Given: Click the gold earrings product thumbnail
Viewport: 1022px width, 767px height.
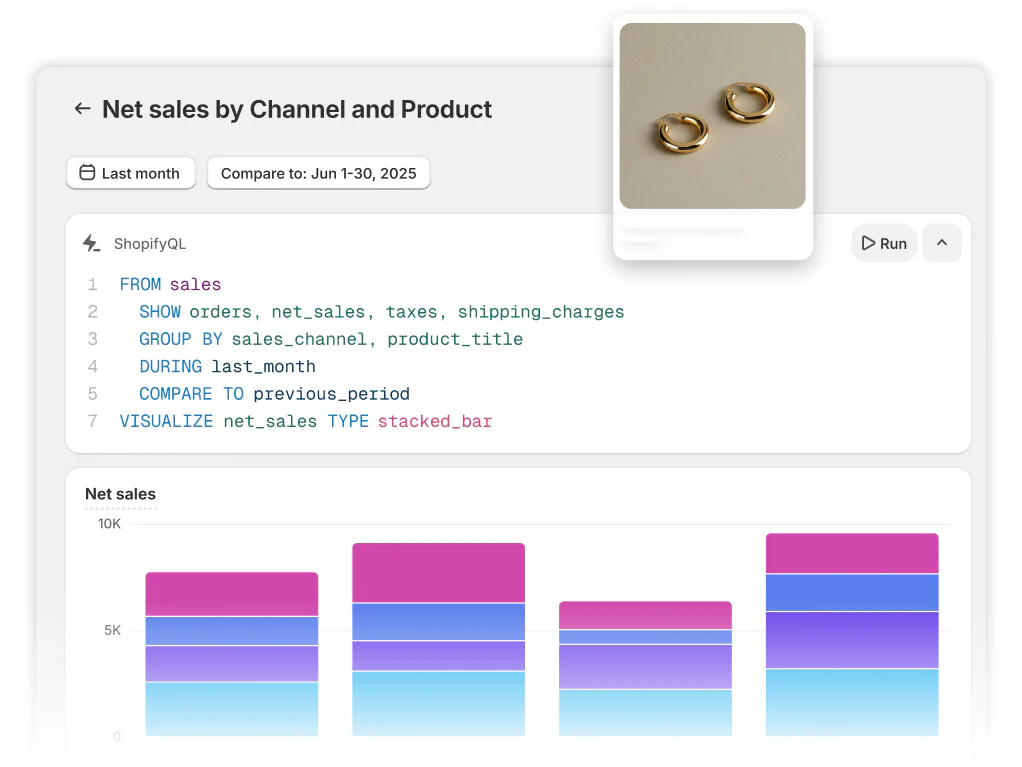Looking at the screenshot, I should point(712,116).
